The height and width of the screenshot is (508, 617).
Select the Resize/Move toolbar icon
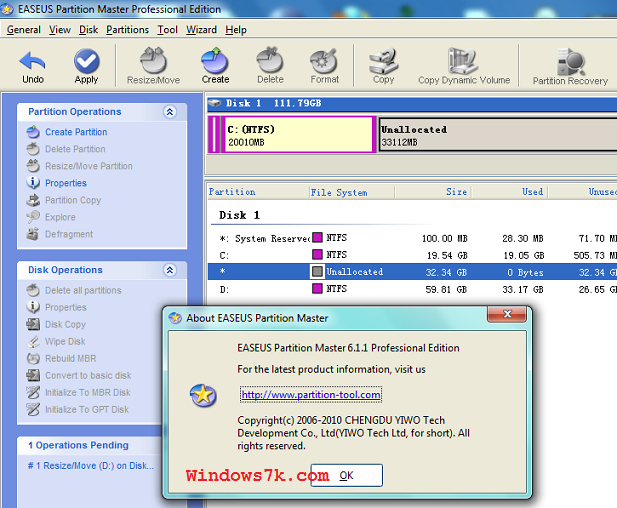coord(153,61)
